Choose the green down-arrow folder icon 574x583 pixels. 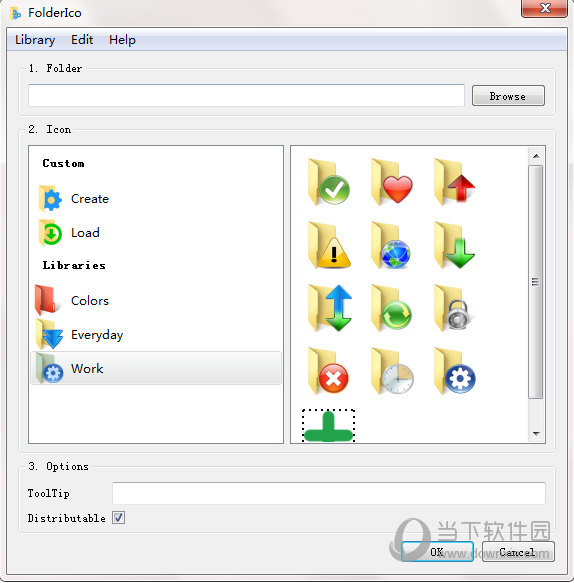click(455, 245)
